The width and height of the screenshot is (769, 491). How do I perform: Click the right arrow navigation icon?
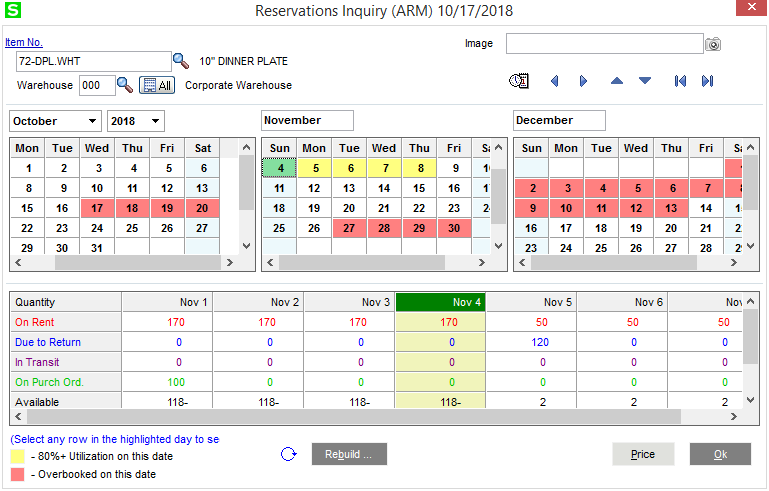(583, 81)
